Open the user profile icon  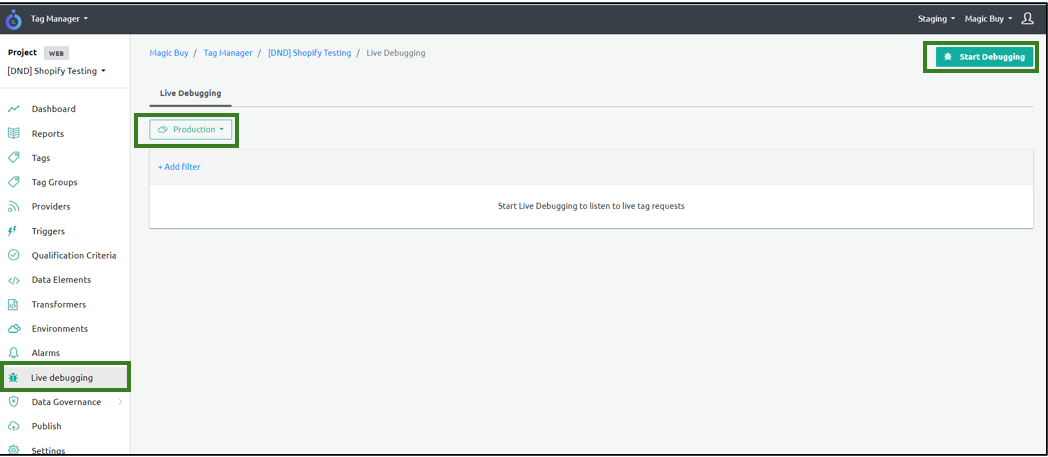(x=1028, y=19)
